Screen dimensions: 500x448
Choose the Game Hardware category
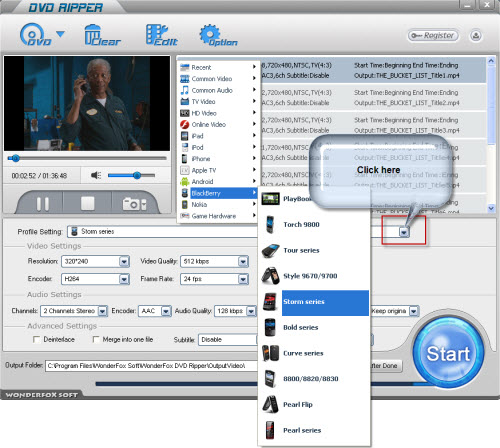click(218, 216)
